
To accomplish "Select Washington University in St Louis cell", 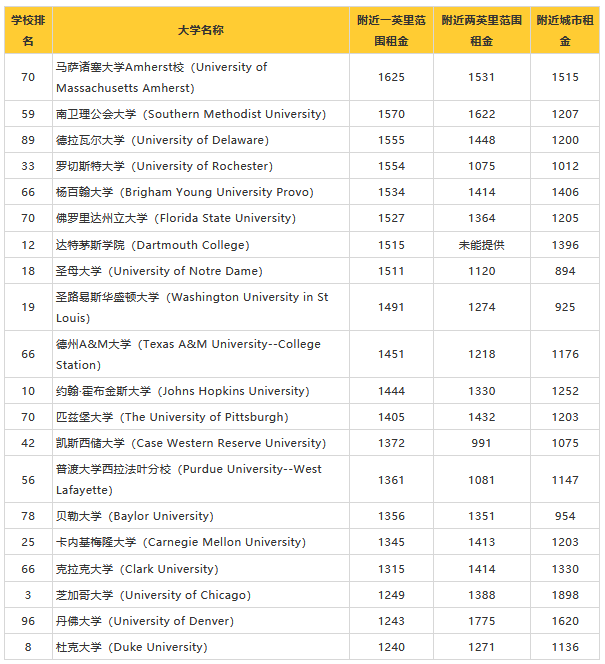I will pyautogui.click(x=201, y=307).
